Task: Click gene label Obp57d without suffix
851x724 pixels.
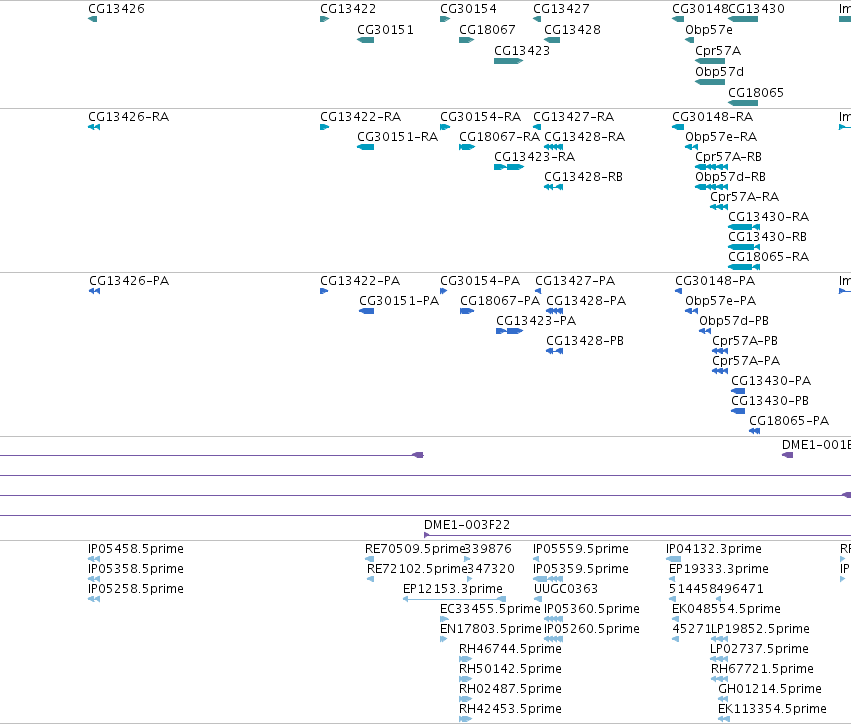Action: [720, 72]
